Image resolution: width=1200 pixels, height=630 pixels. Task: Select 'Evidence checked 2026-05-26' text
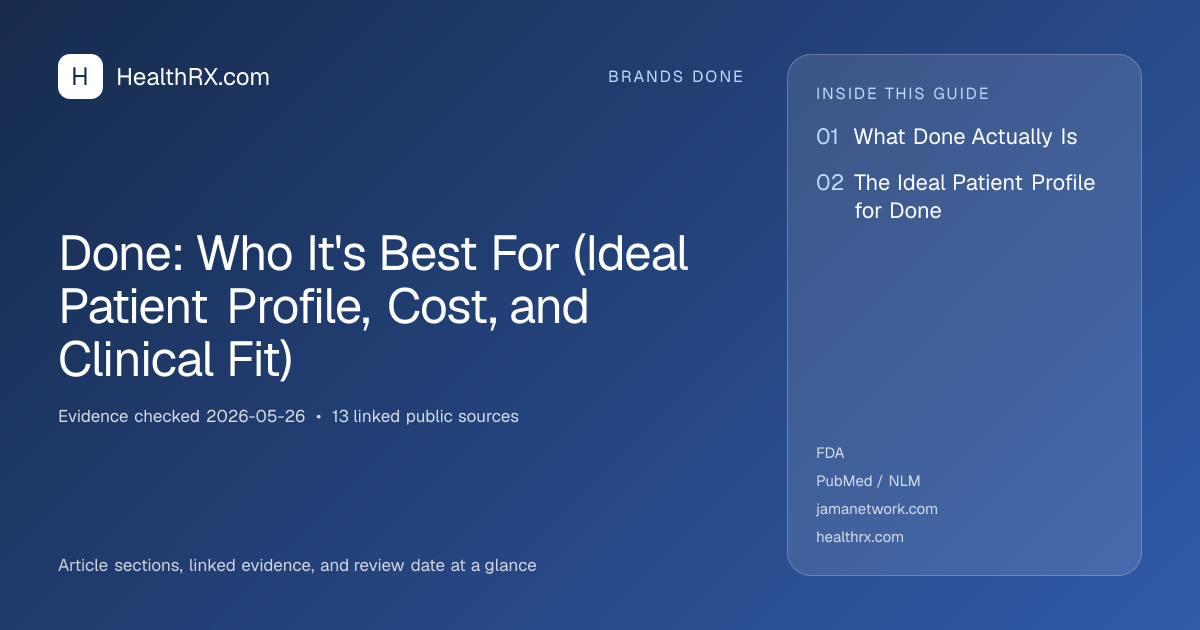[182, 416]
